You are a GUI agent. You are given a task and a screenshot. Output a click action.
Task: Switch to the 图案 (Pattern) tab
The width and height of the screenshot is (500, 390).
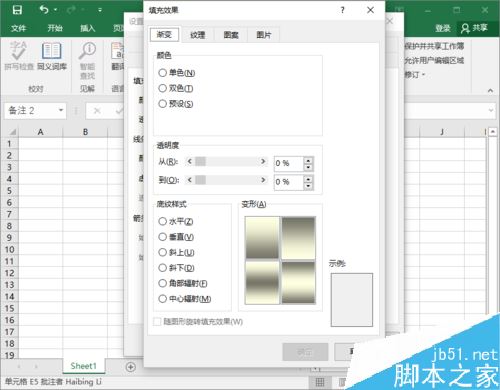coord(231,35)
